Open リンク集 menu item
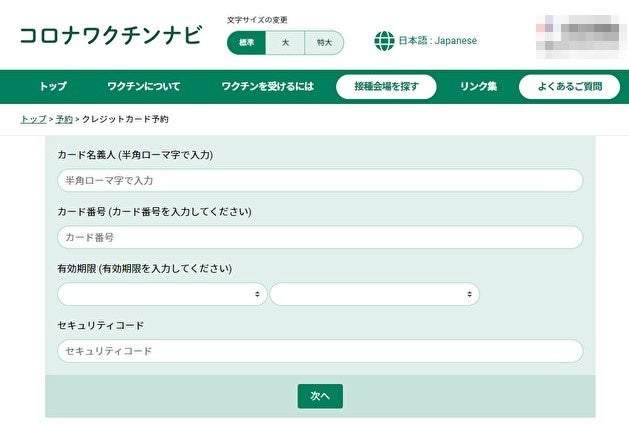The height and width of the screenshot is (424, 629). [x=478, y=87]
